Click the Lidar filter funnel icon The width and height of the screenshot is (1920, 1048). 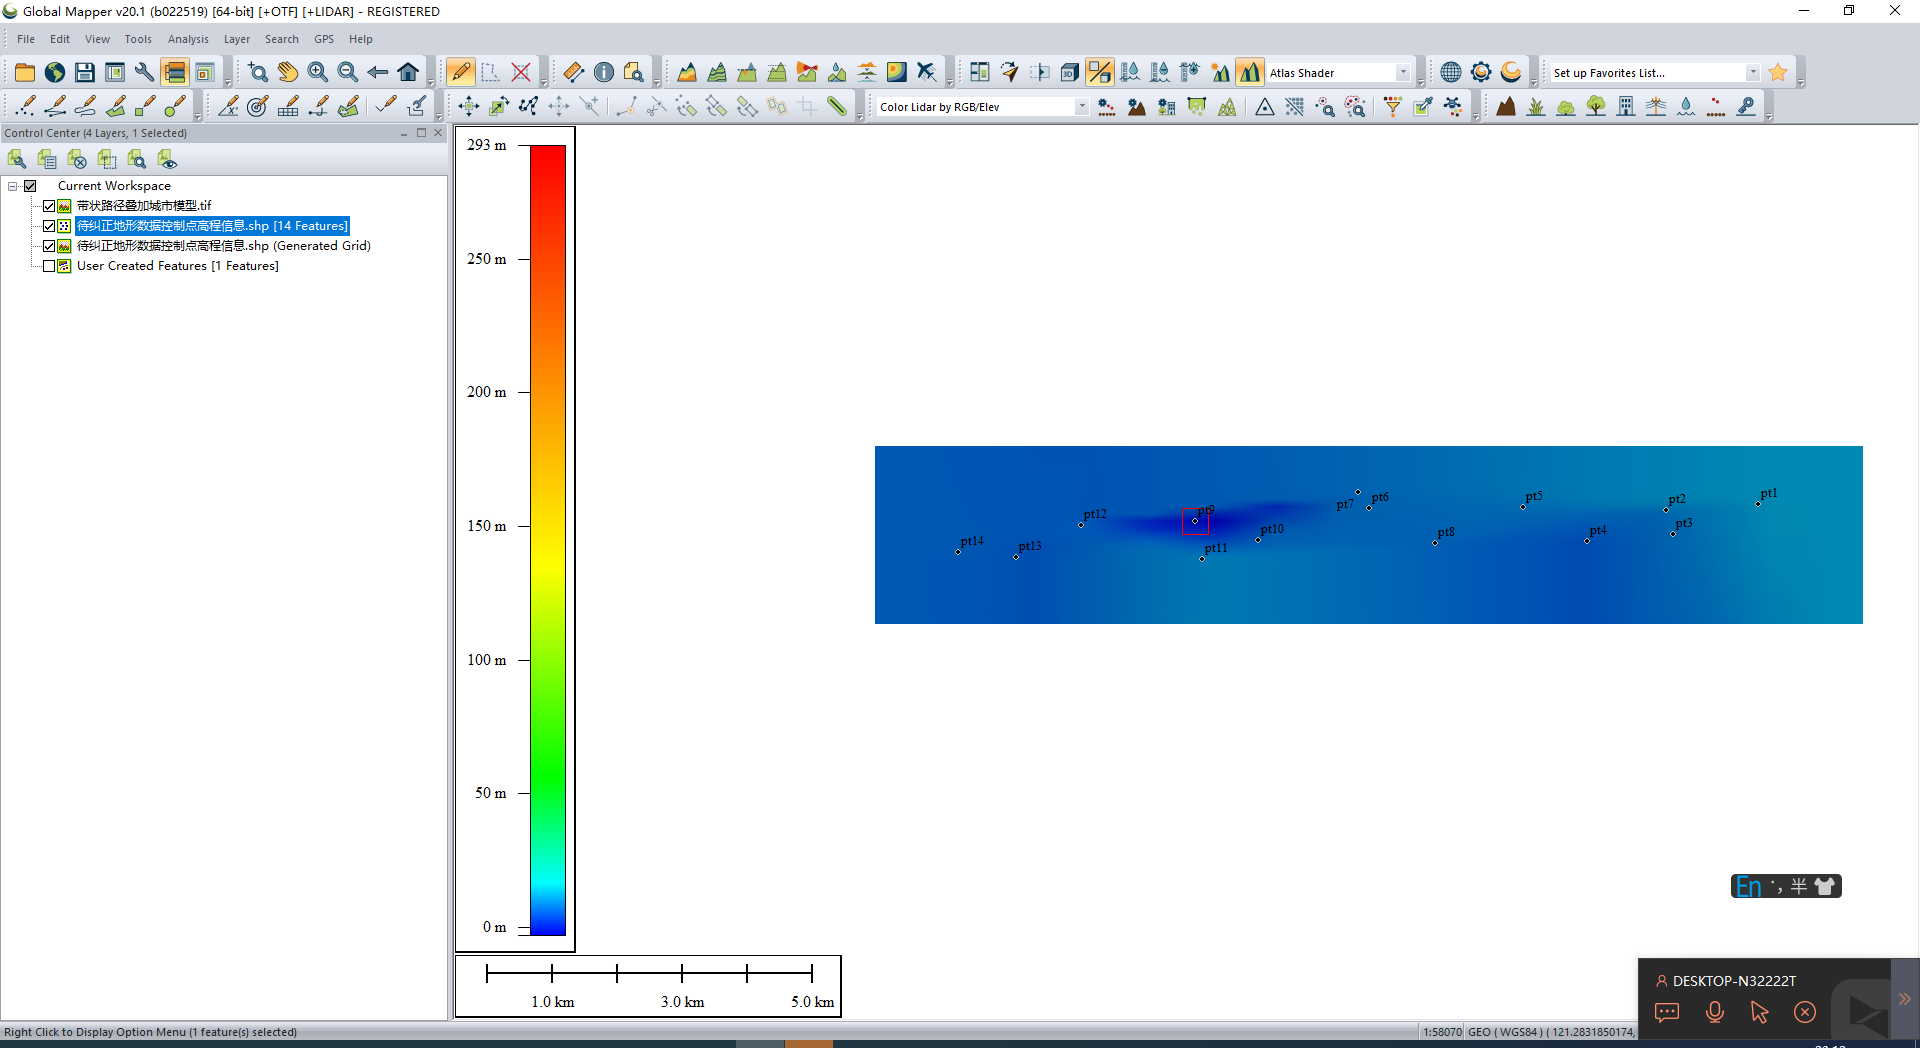(1392, 106)
